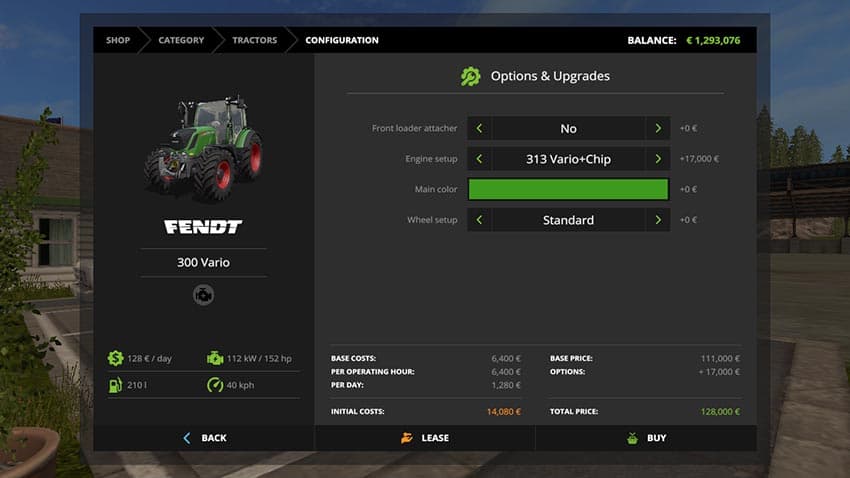Click the 'Initial Costs:' label
Screen dimensions: 850x478
click(x=358, y=412)
